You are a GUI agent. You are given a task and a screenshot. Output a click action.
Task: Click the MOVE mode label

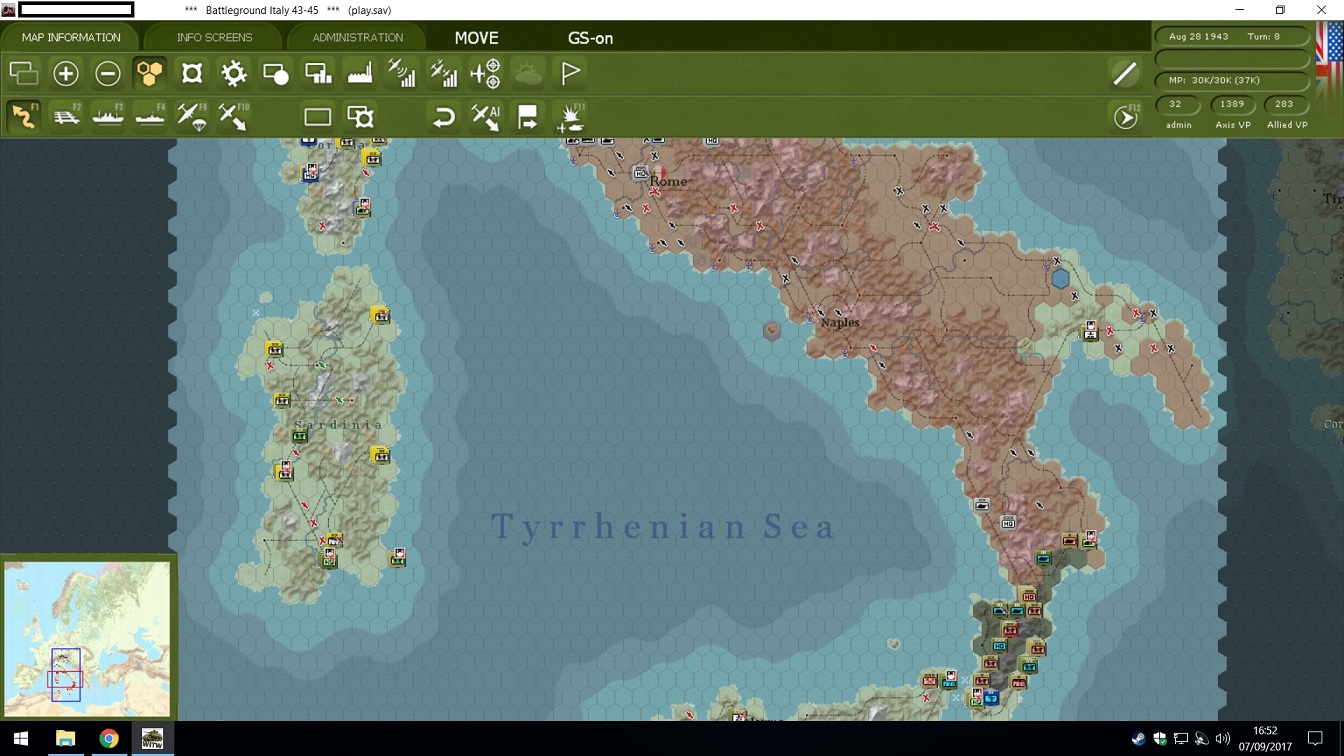click(476, 38)
